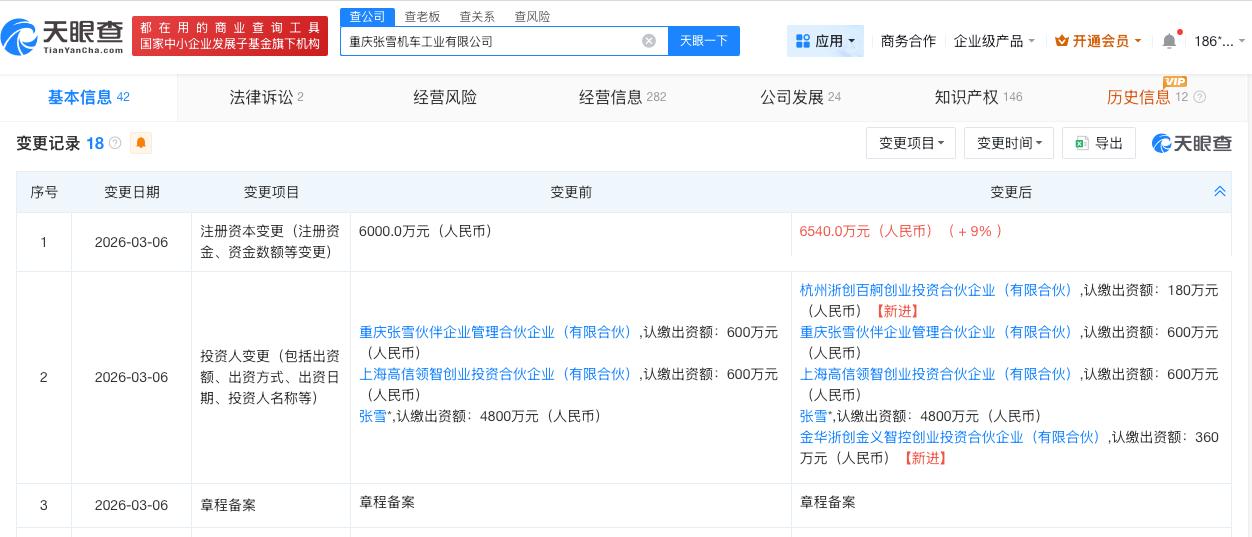Click the 变更日期 column header
1252x537 pixels.
(x=132, y=192)
